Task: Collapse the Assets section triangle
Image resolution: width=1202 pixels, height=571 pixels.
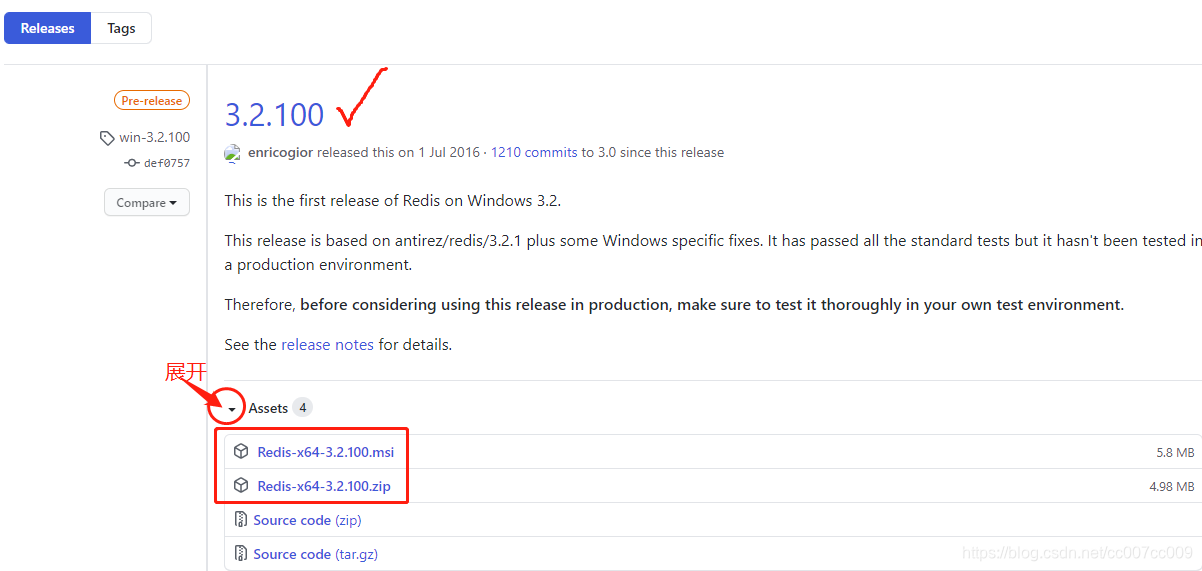Action: 231,409
